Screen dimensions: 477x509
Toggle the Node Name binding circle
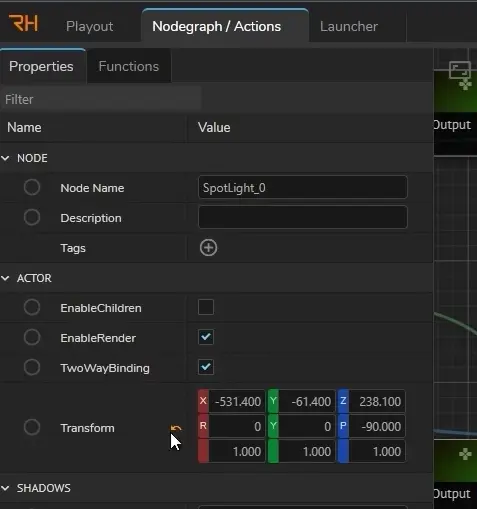[x=32, y=187]
